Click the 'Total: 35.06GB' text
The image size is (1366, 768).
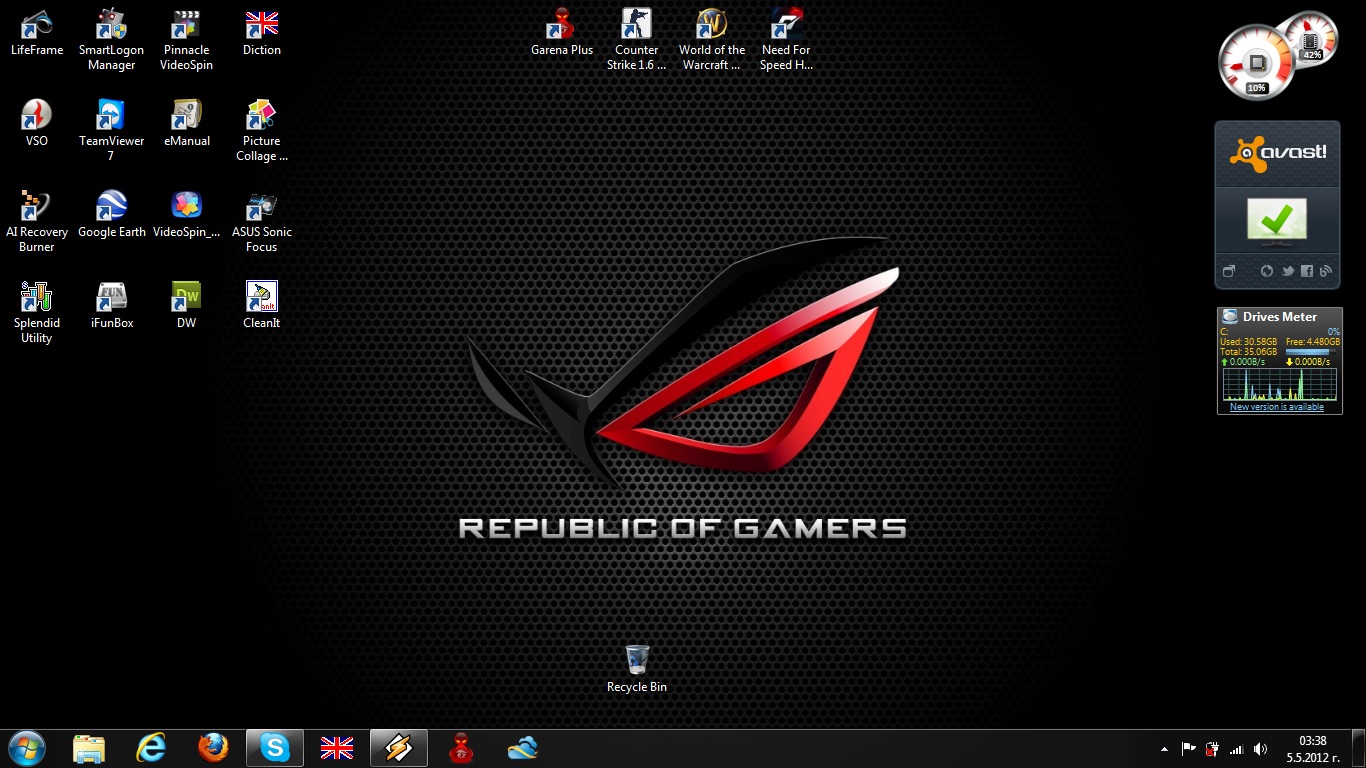click(1249, 352)
